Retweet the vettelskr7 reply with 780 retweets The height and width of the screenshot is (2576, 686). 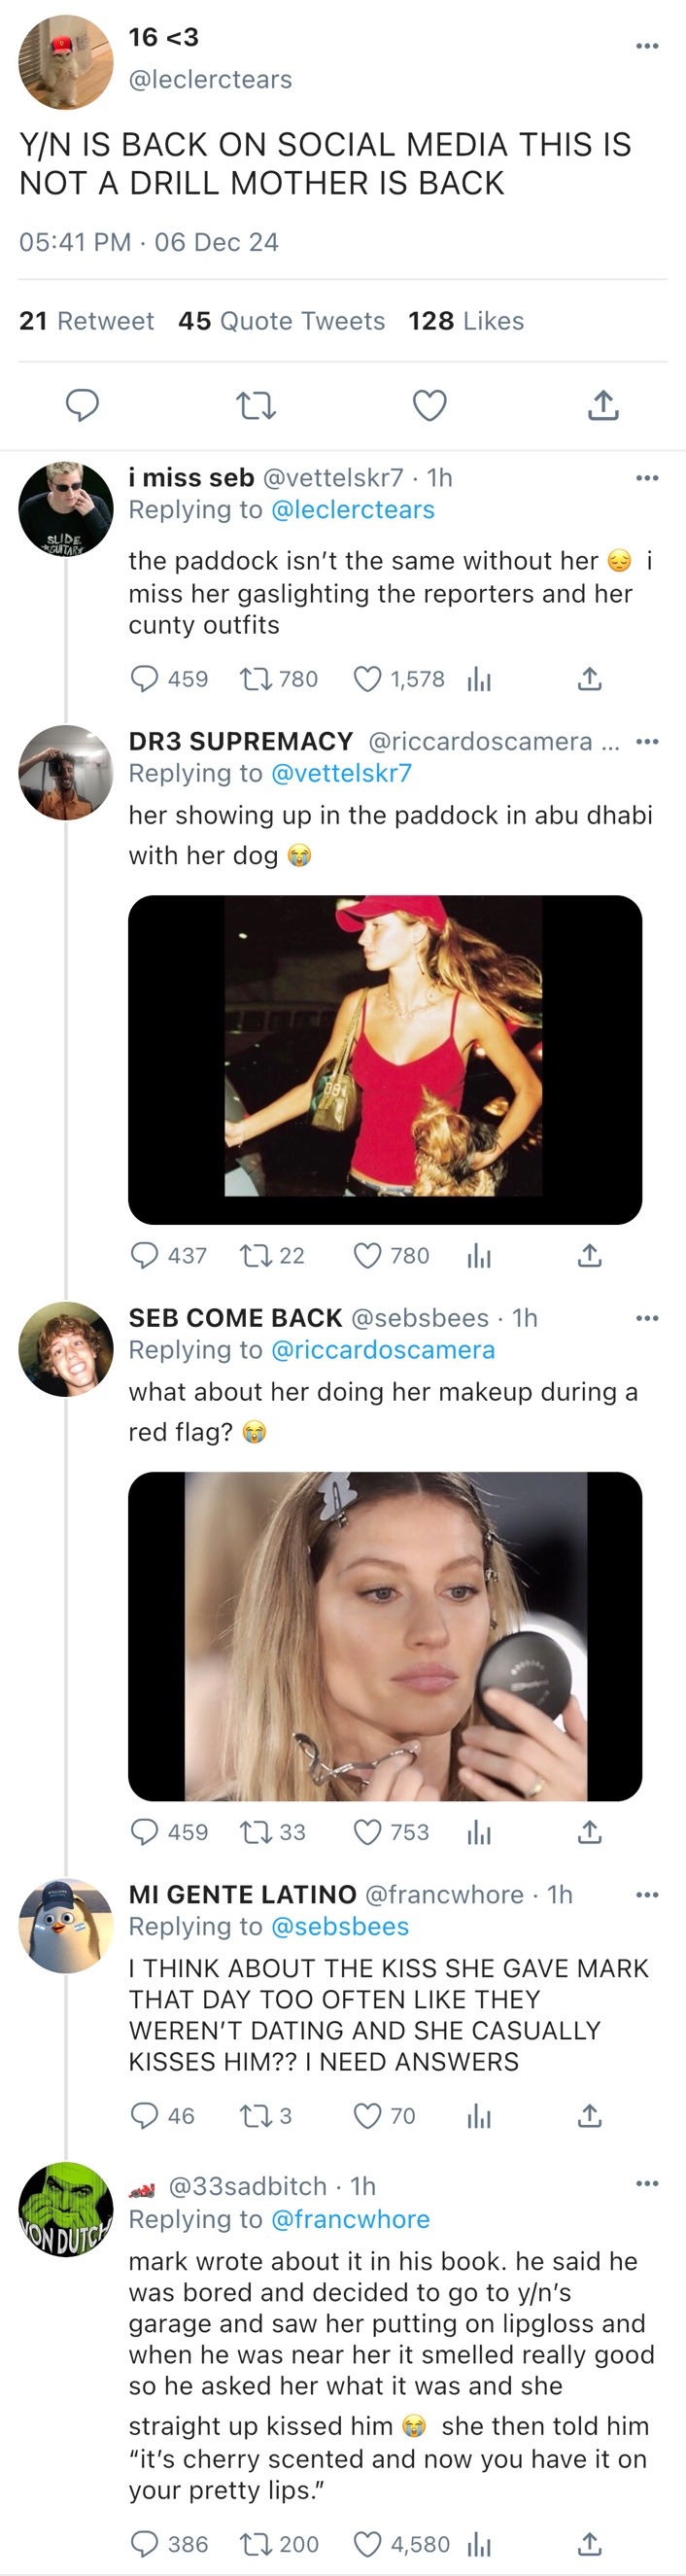tap(254, 680)
